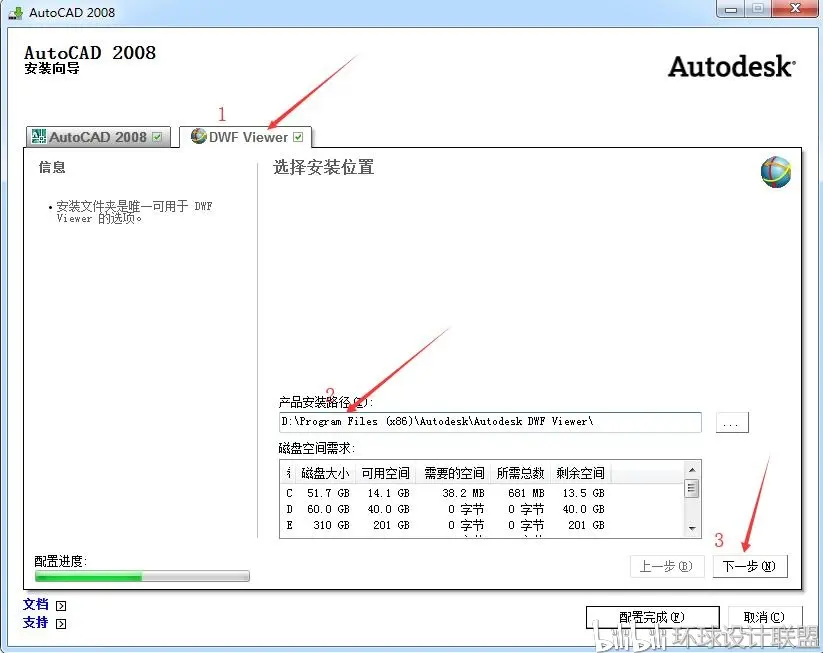Click the 配置完成 button

tap(652, 617)
